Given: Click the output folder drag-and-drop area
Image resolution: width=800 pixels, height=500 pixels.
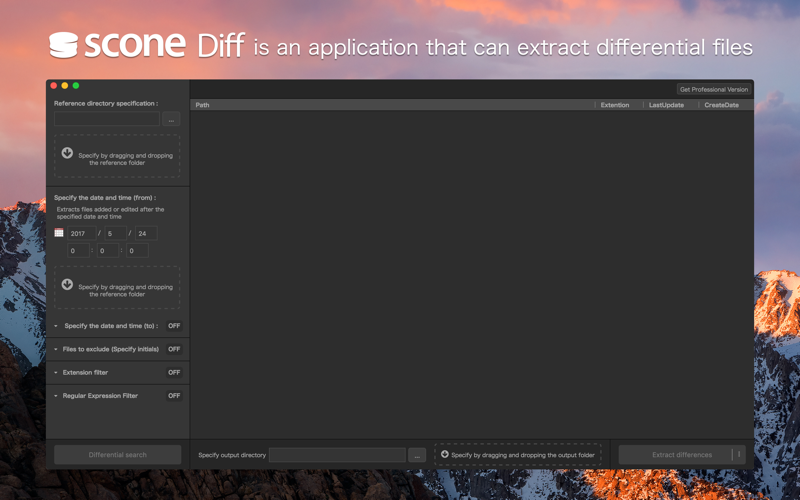Looking at the screenshot, I should 518,454.
